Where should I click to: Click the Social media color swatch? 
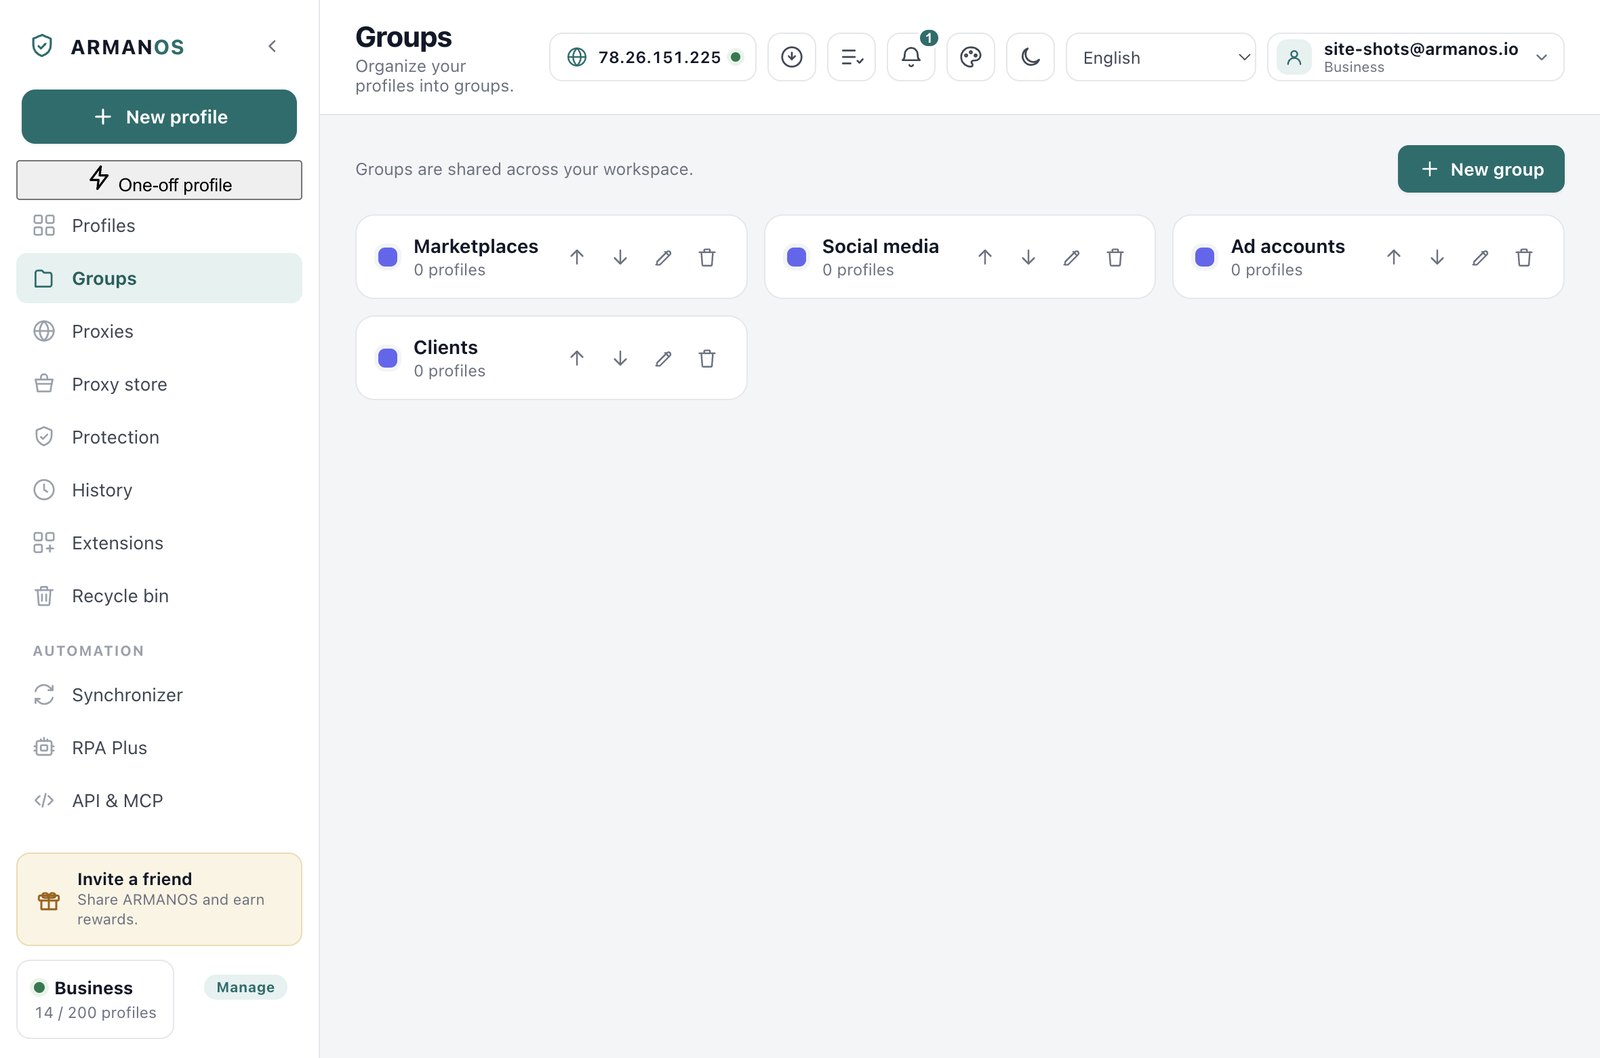point(797,257)
